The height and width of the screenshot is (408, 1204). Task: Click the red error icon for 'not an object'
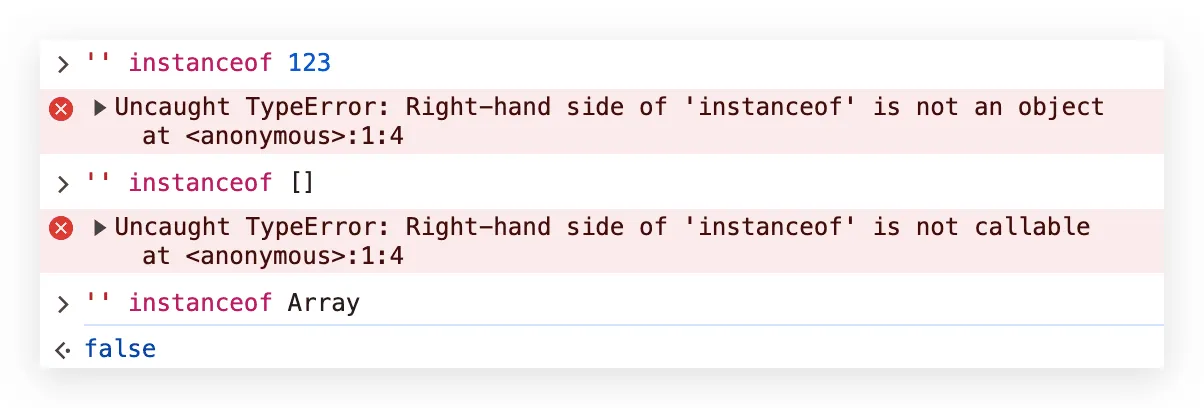point(61,110)
